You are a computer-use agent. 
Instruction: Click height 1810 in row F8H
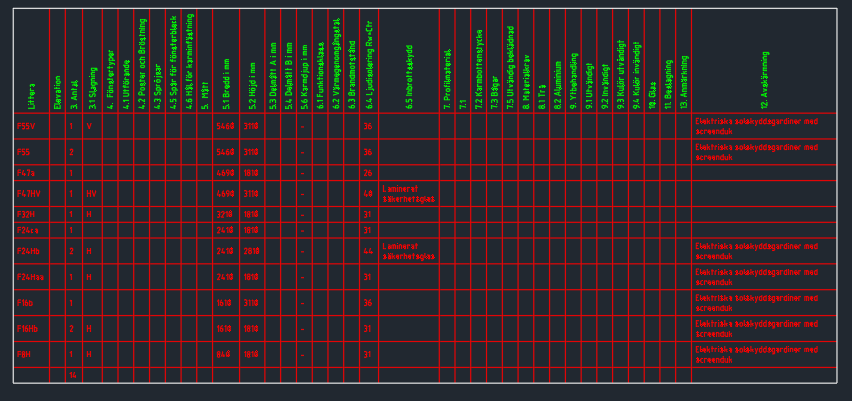250,355
